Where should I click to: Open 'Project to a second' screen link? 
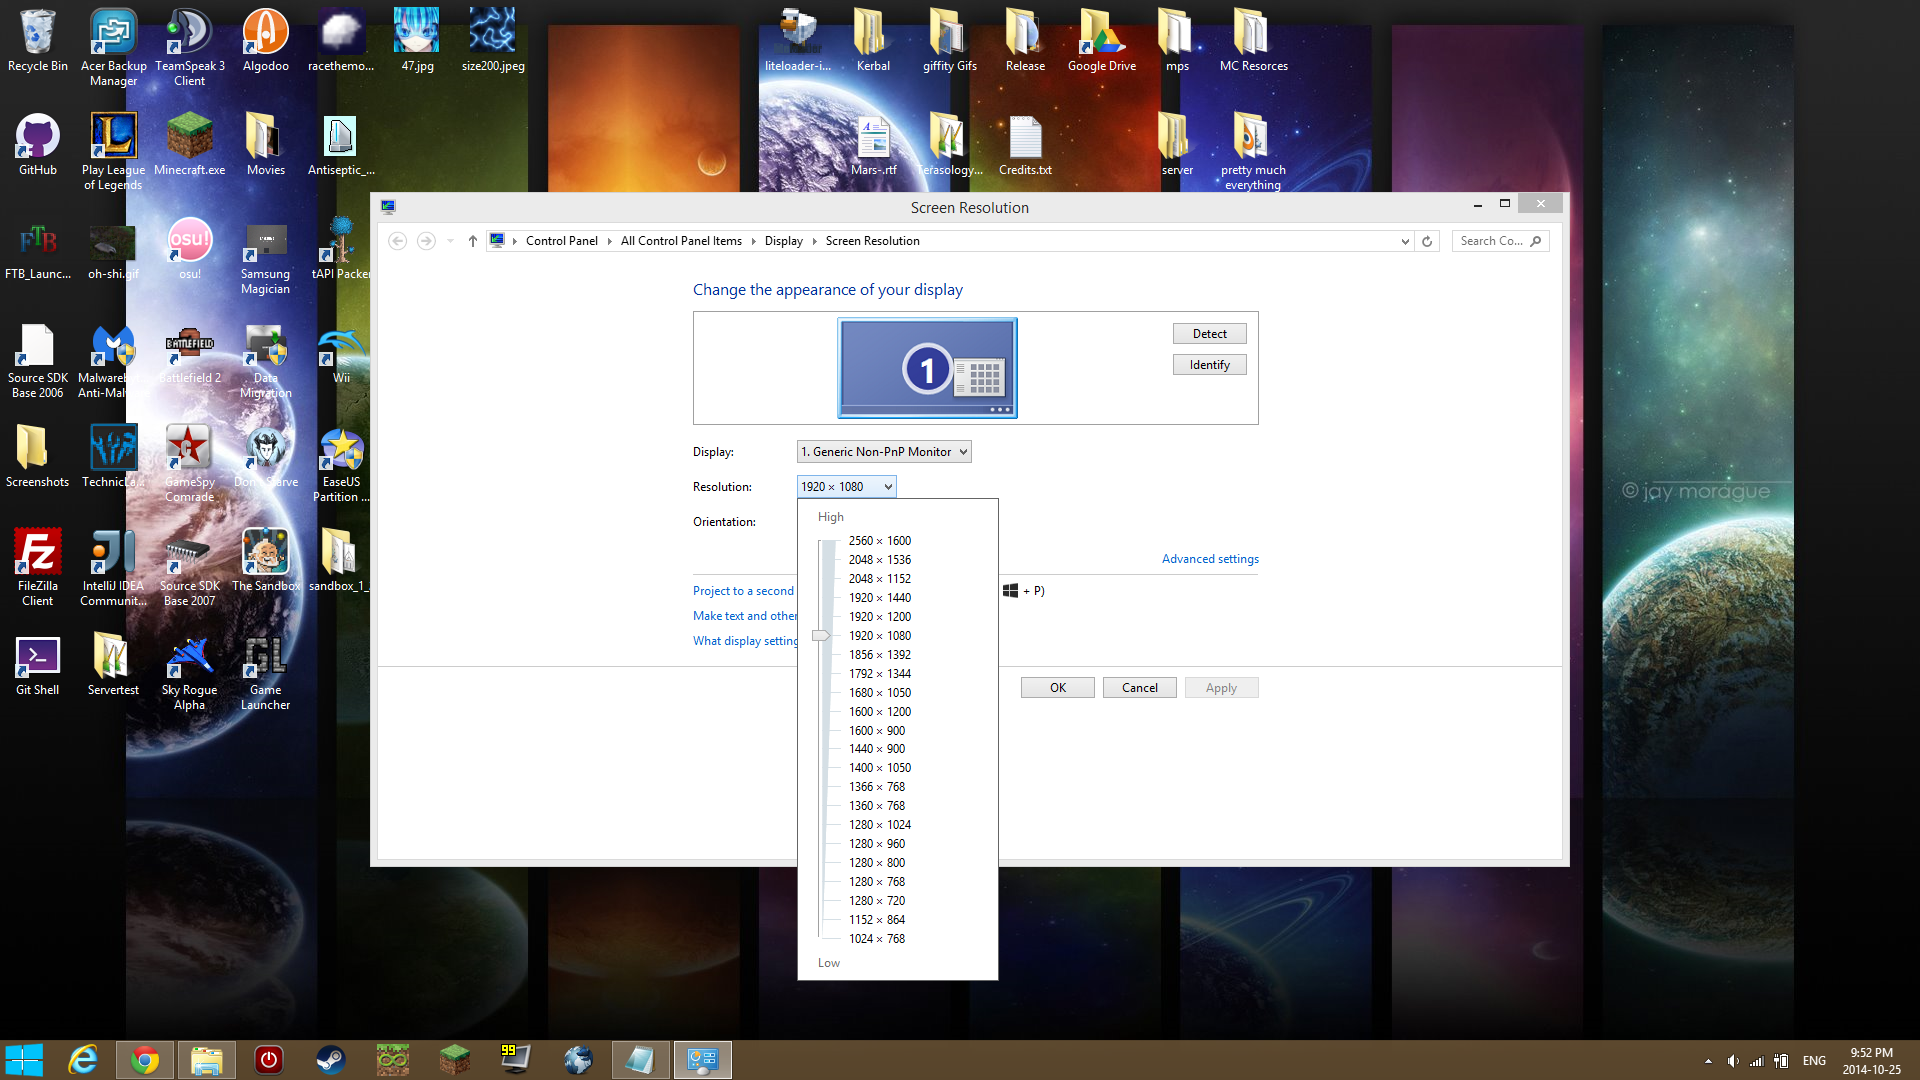pos(743,591)
